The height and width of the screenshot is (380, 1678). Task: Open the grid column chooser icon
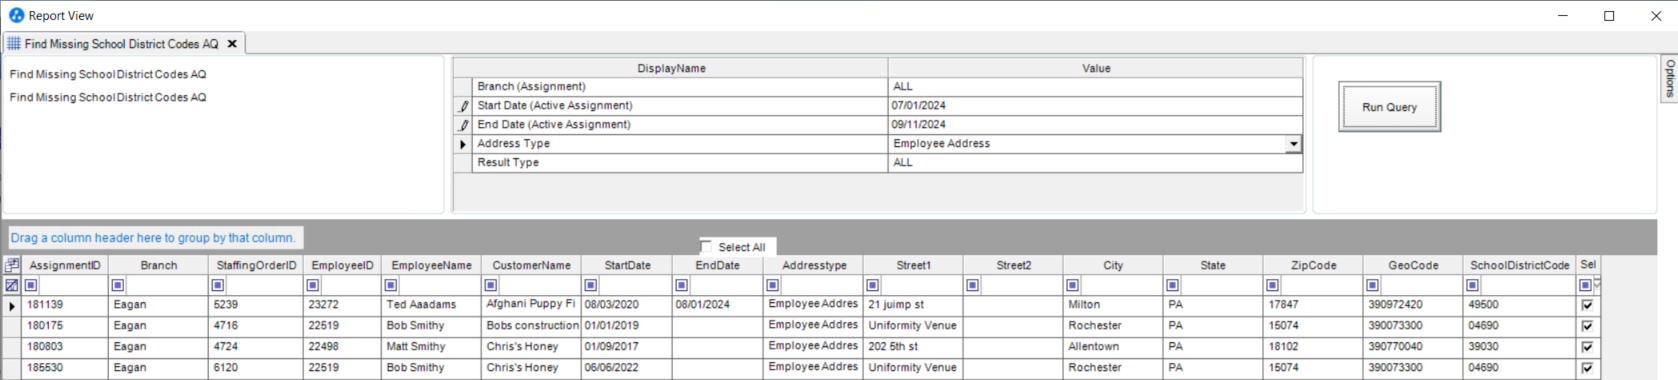point(12,265)
